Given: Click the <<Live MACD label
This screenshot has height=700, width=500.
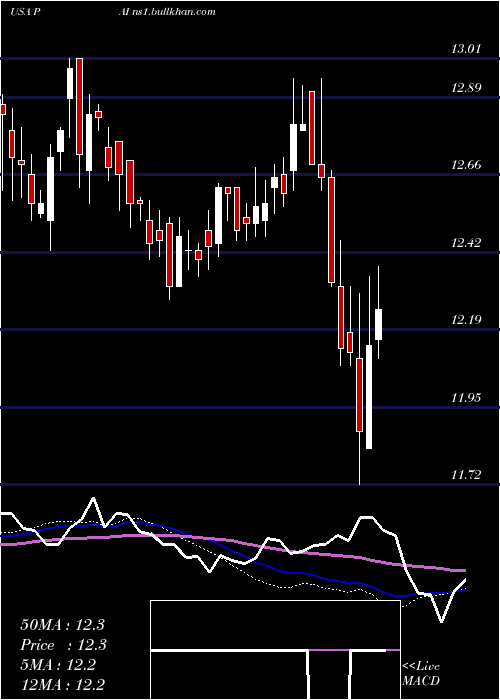Looking at the screenshot, I should click(x=421, y=673).
